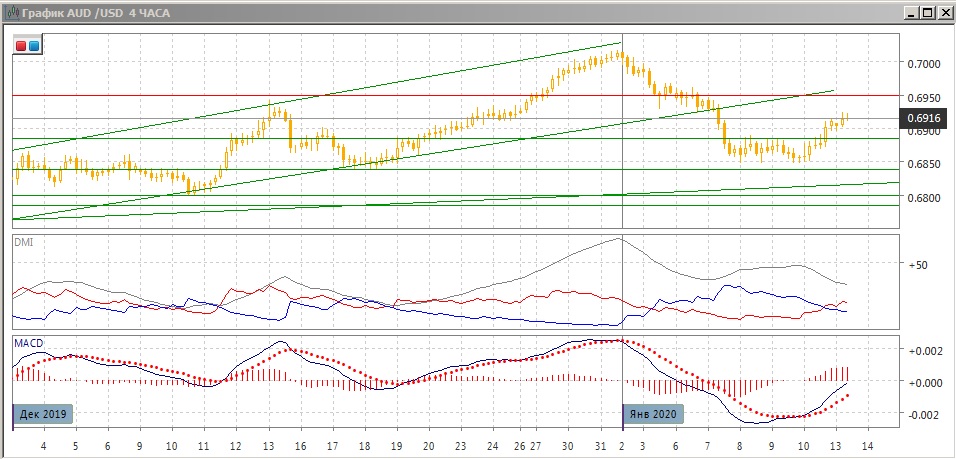Click the 0.7000 price axis label
This screenshot has height=459, width=956.
pyautogui.click(x=925, y=63)
